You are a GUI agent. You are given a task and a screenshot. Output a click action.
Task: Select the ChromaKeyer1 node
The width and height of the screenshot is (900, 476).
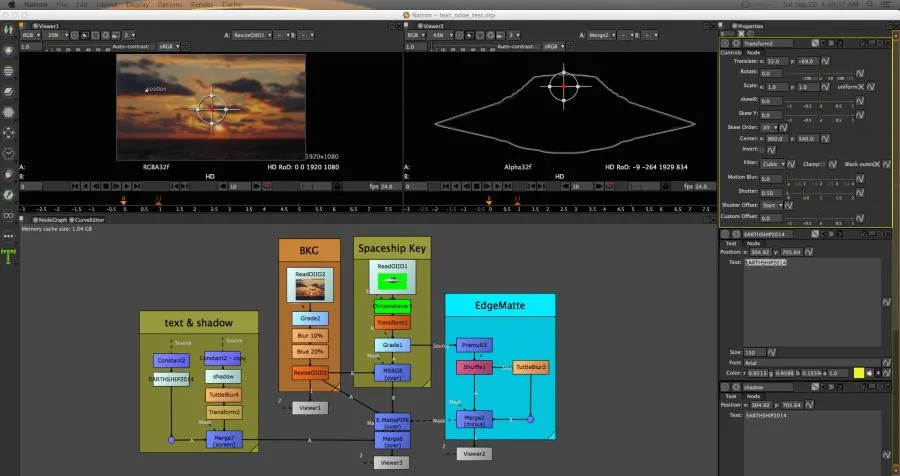coord(392,306)
